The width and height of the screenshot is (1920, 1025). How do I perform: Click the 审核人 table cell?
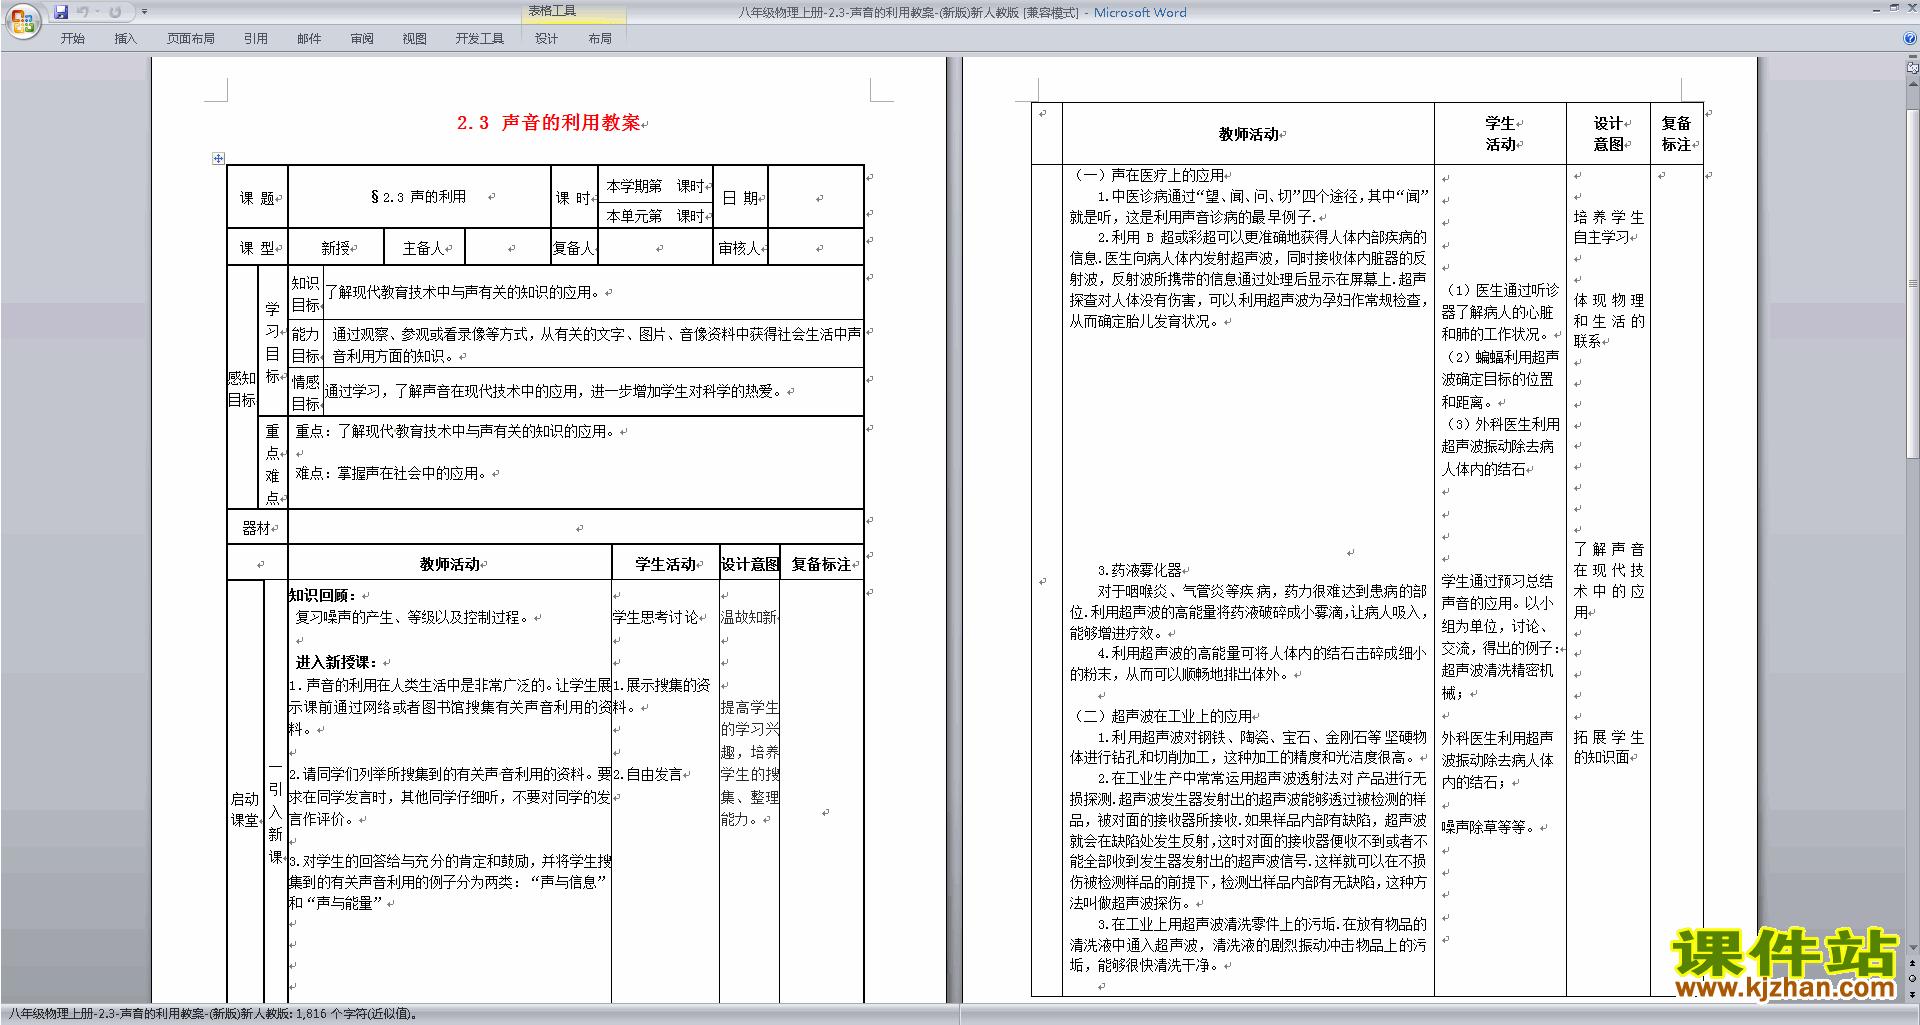[740, 248]
